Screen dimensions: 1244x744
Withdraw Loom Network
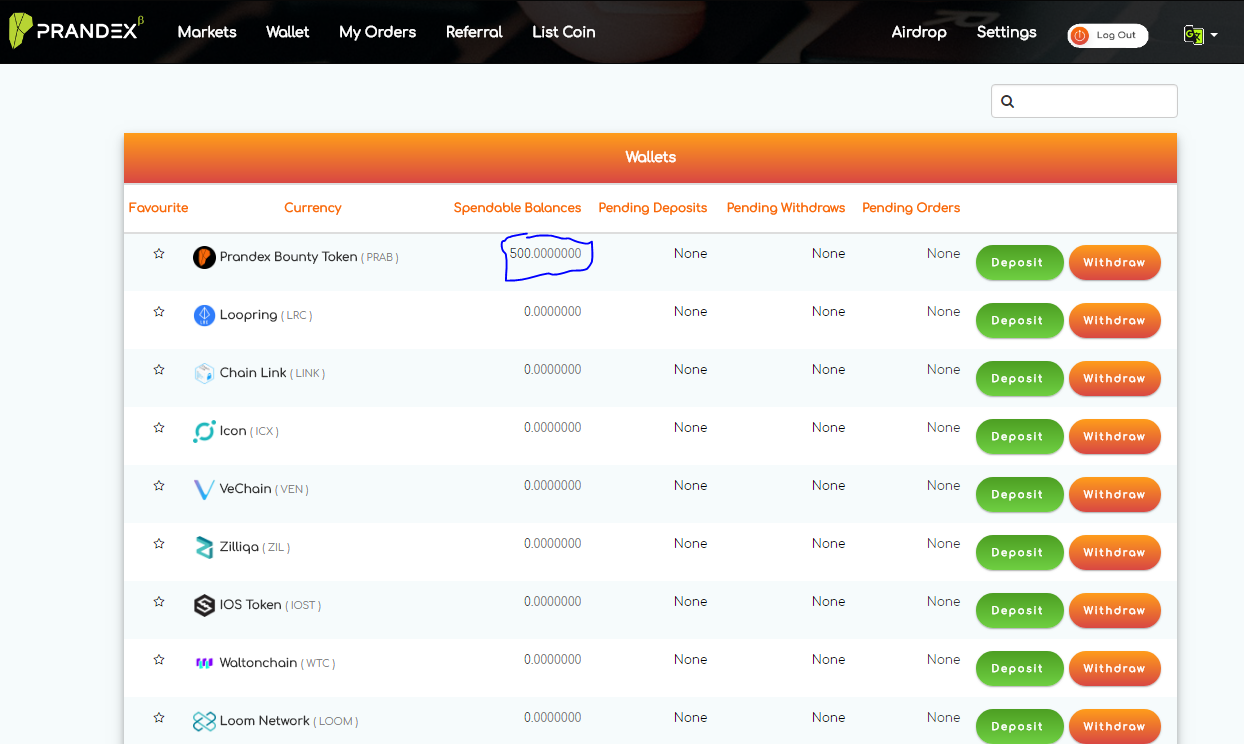pos(1115,727)
